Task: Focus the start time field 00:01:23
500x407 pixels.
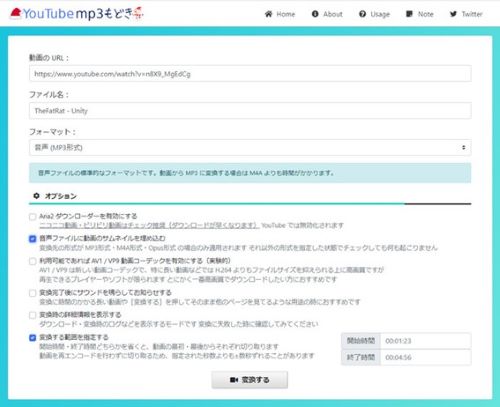Action: (426, 341)
